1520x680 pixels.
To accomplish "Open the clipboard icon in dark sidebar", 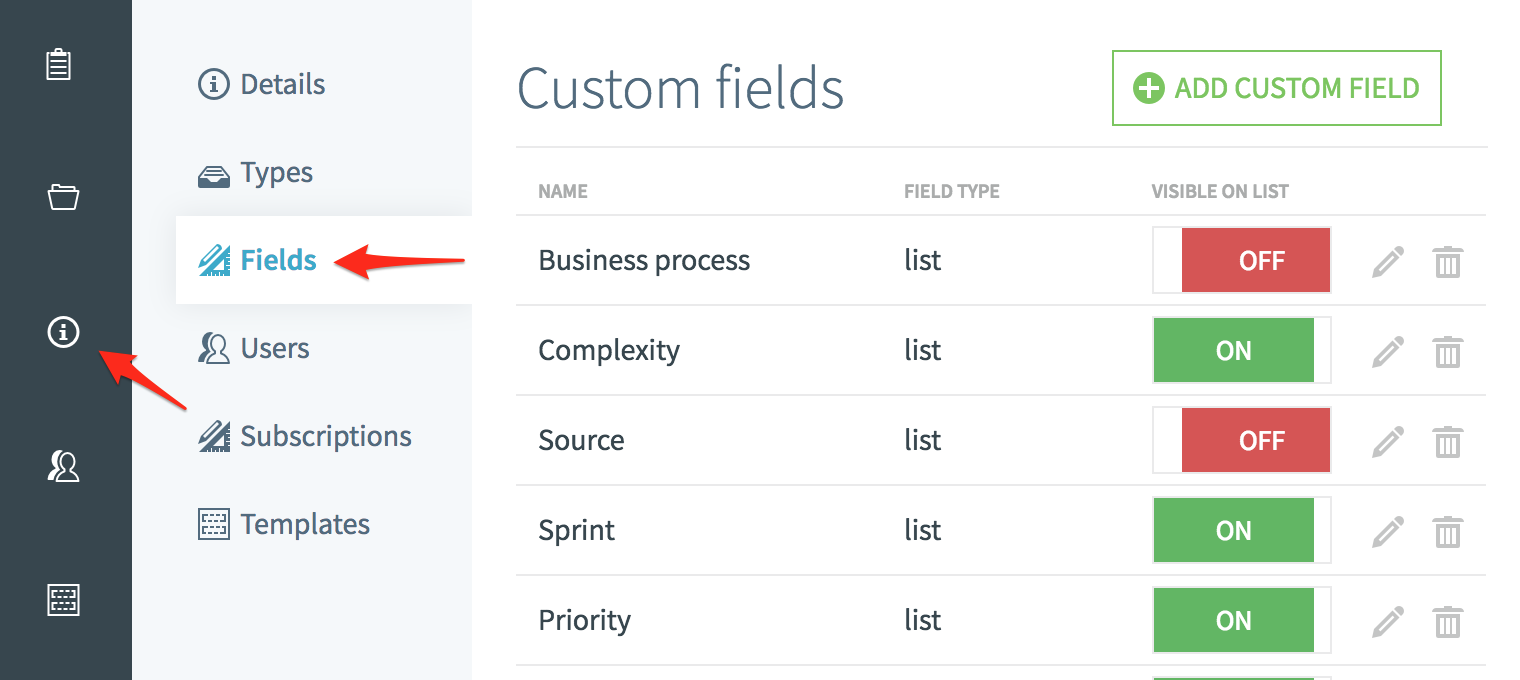I will tap(60, 65).
